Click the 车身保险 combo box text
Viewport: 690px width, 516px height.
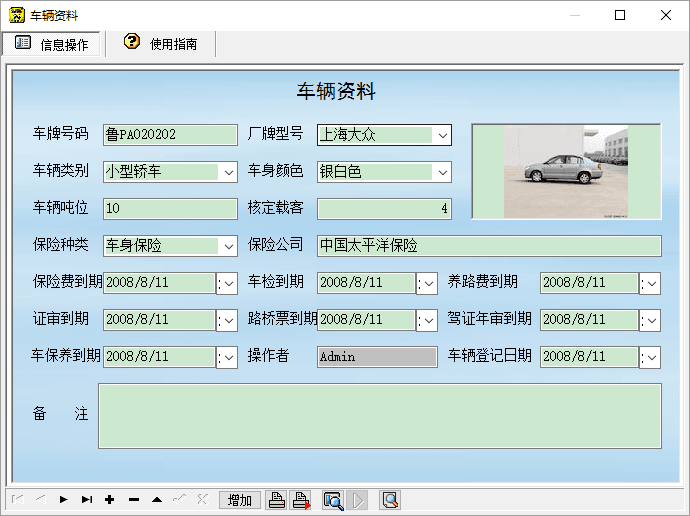tap(133, 245)
